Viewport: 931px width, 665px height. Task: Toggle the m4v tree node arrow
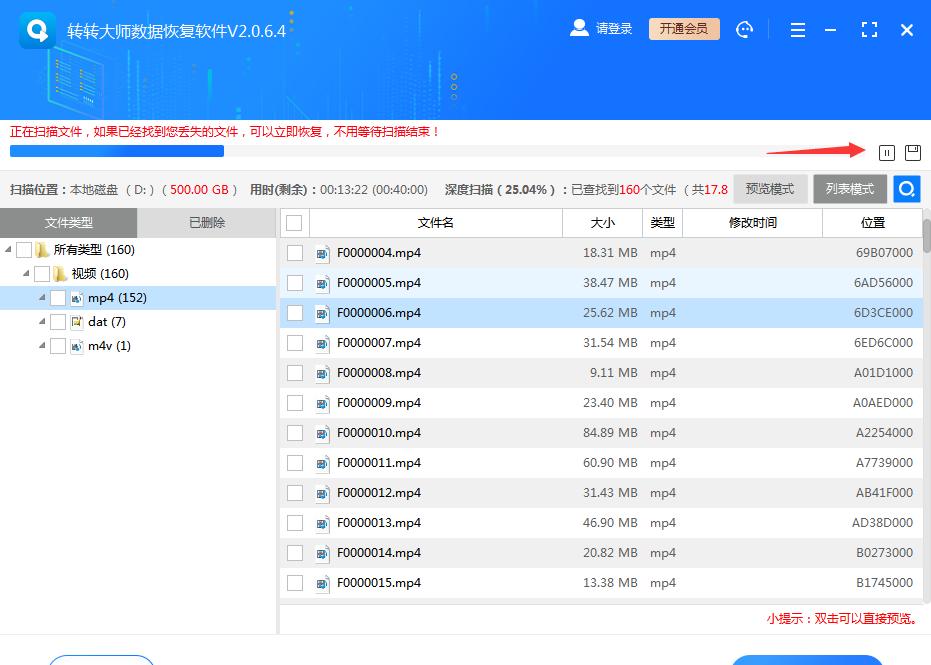tap(42, 345)
